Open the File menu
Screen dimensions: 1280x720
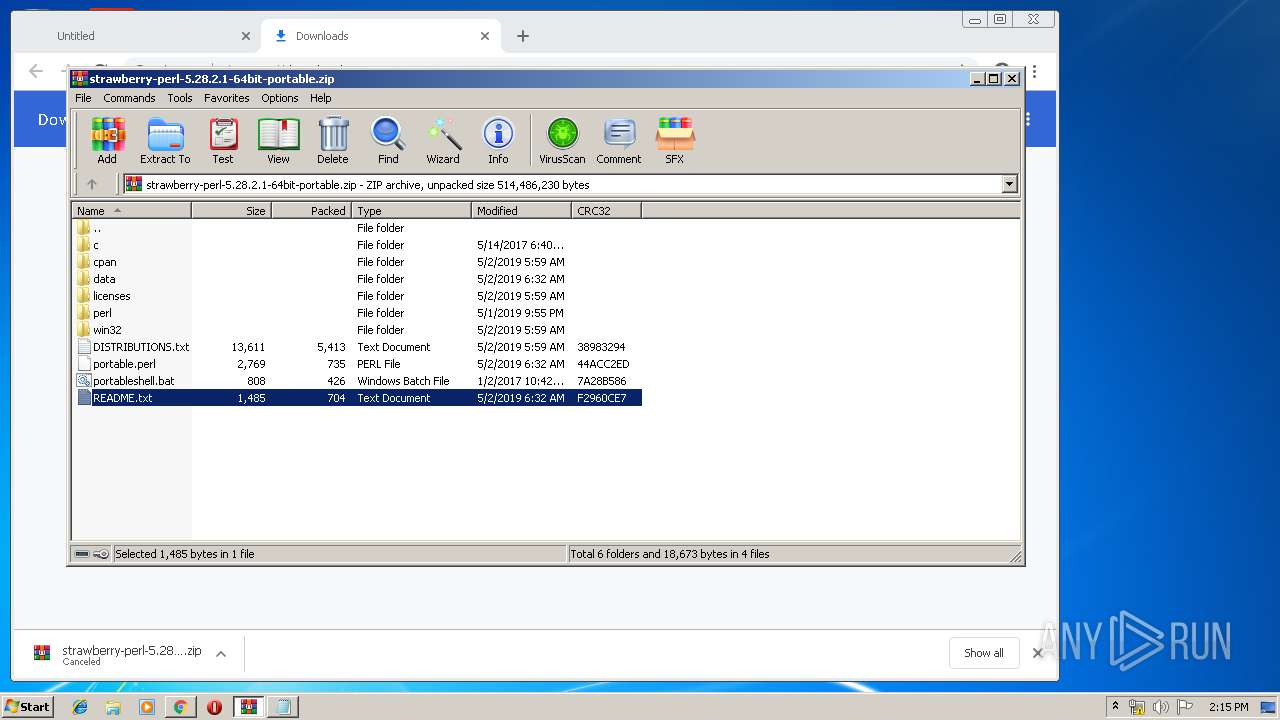tap(83, 98)
